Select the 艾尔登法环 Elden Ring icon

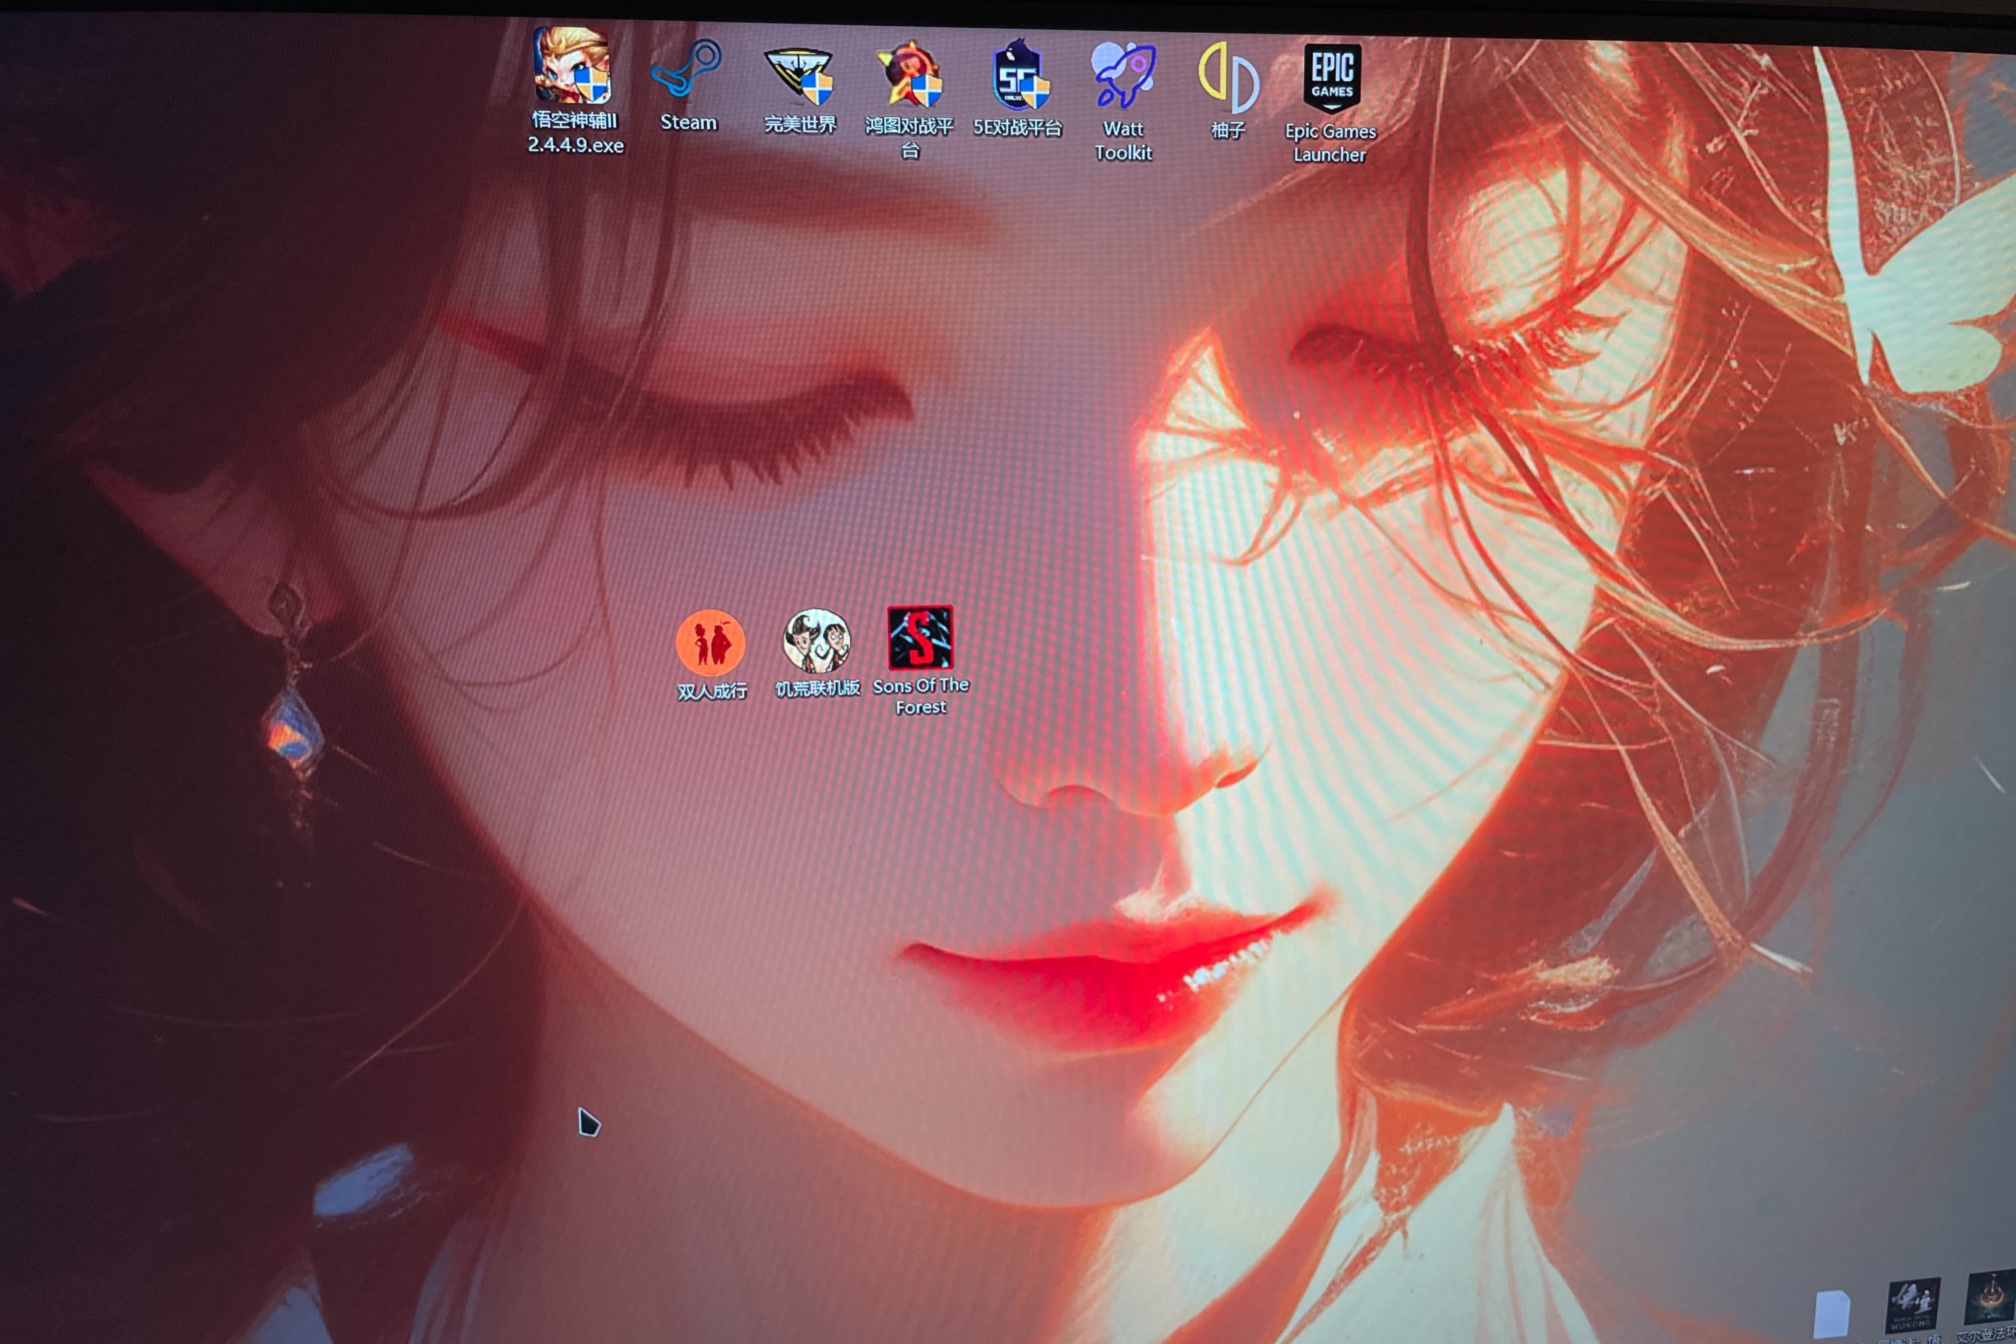click(1990, 1299)
